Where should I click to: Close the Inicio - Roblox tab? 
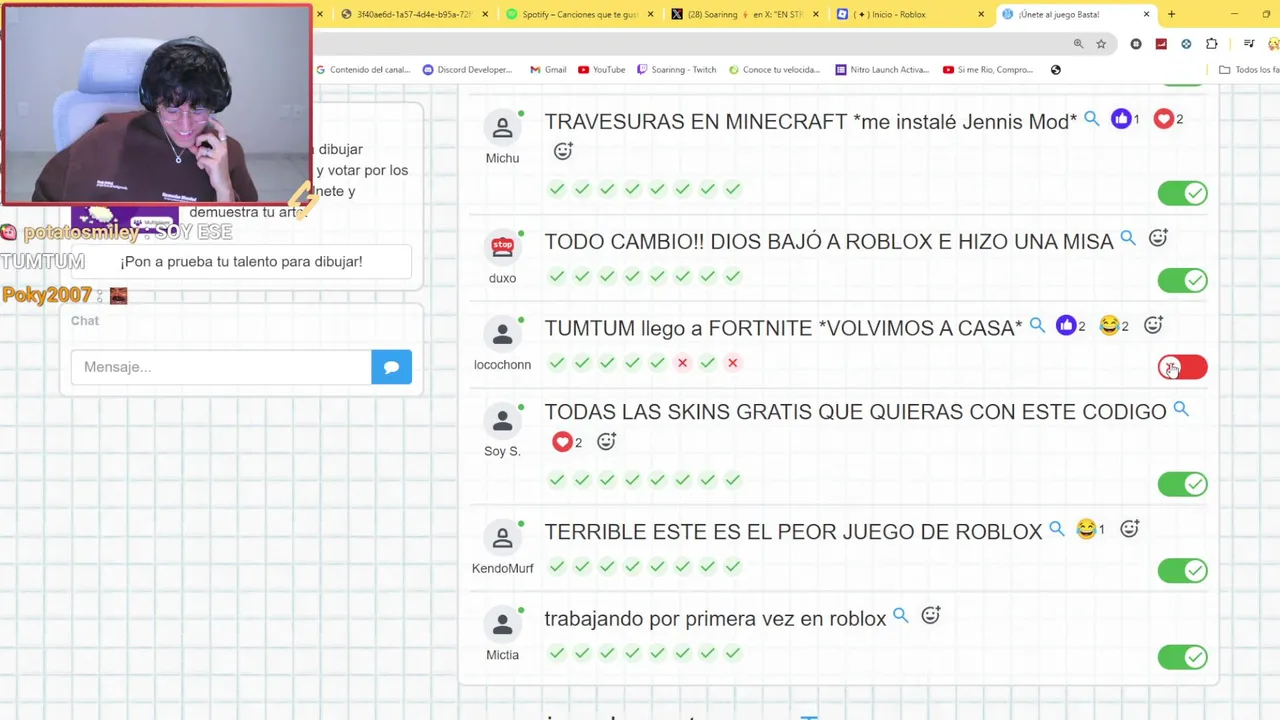click(x=981, y=14)
